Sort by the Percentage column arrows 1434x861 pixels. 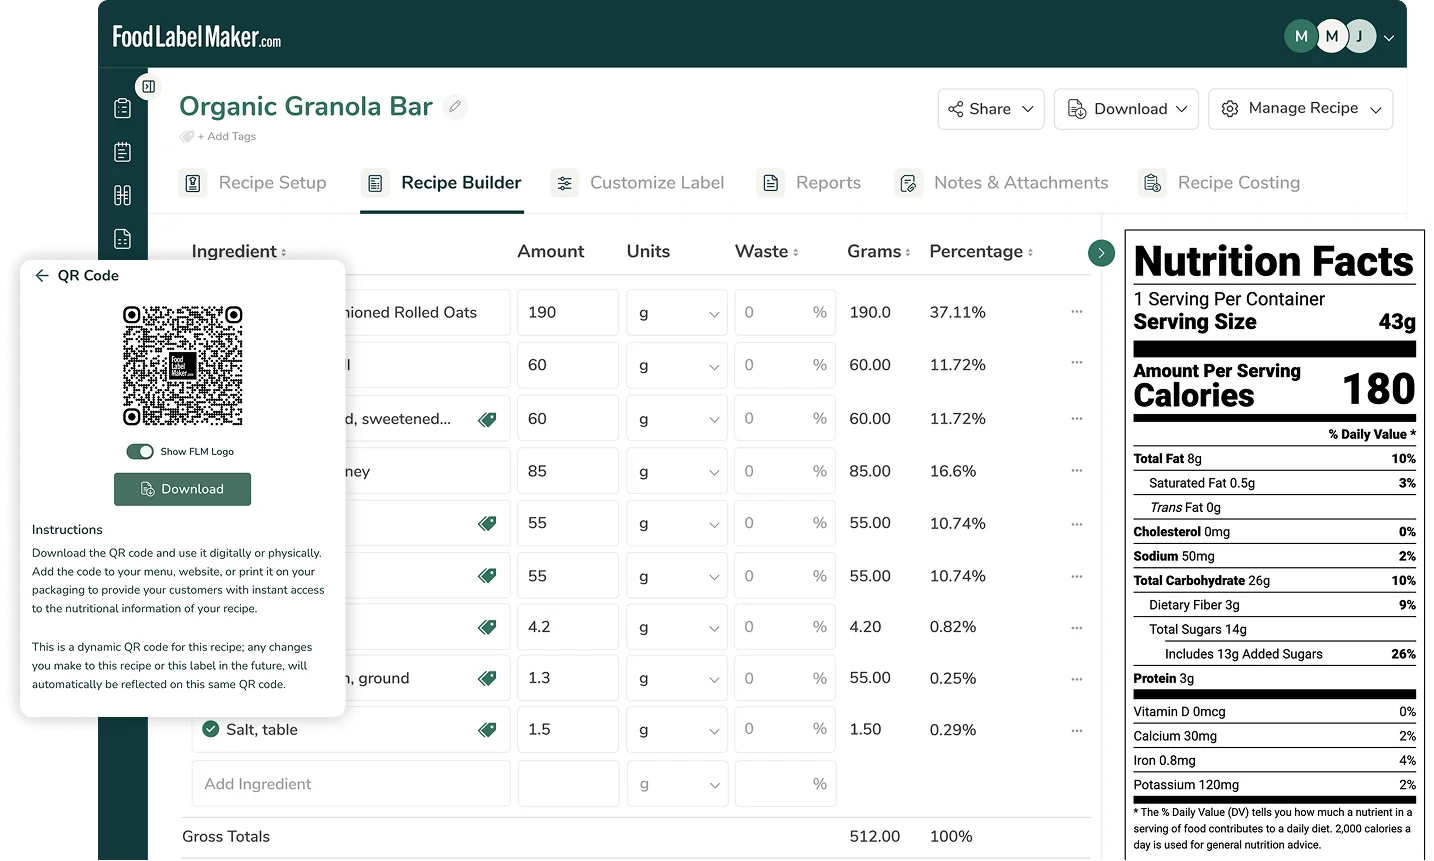(1030, 253)
